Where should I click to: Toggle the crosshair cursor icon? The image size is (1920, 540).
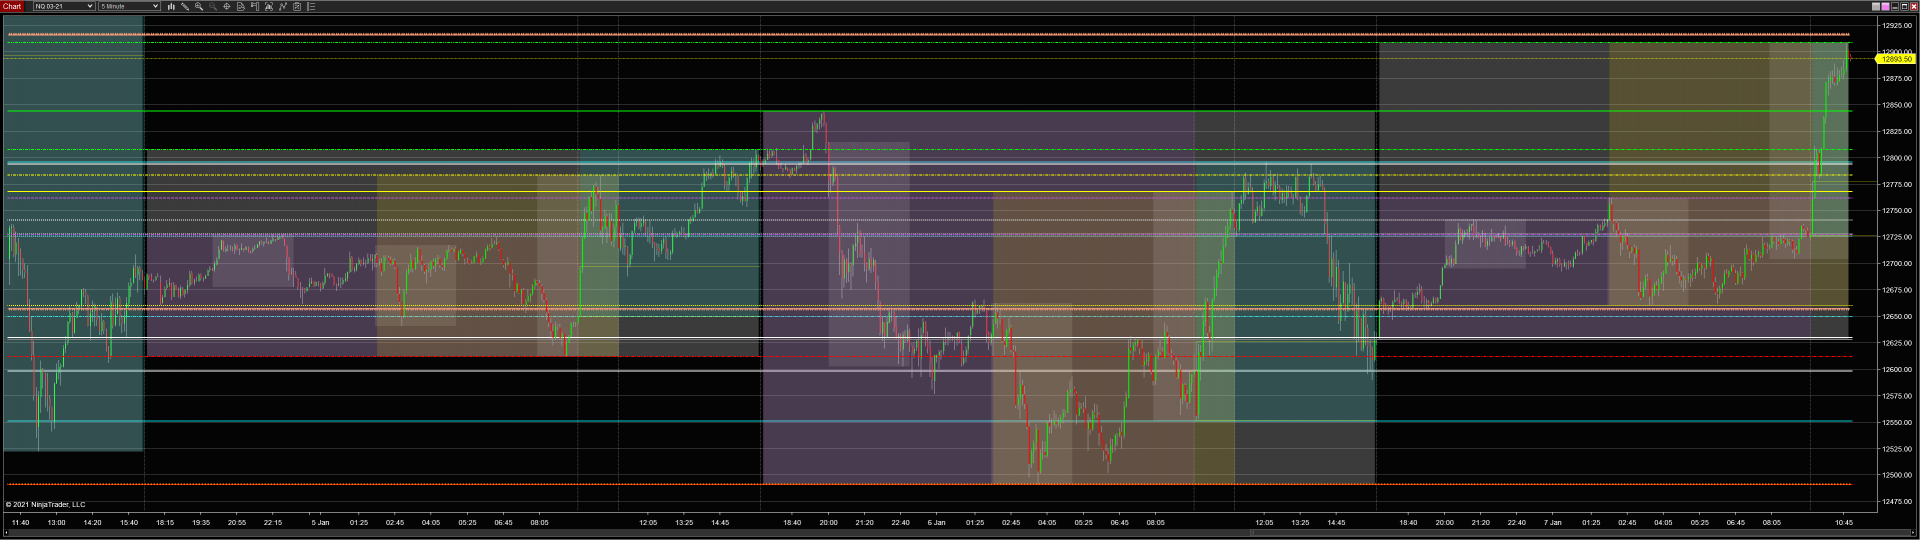point(227,6)
